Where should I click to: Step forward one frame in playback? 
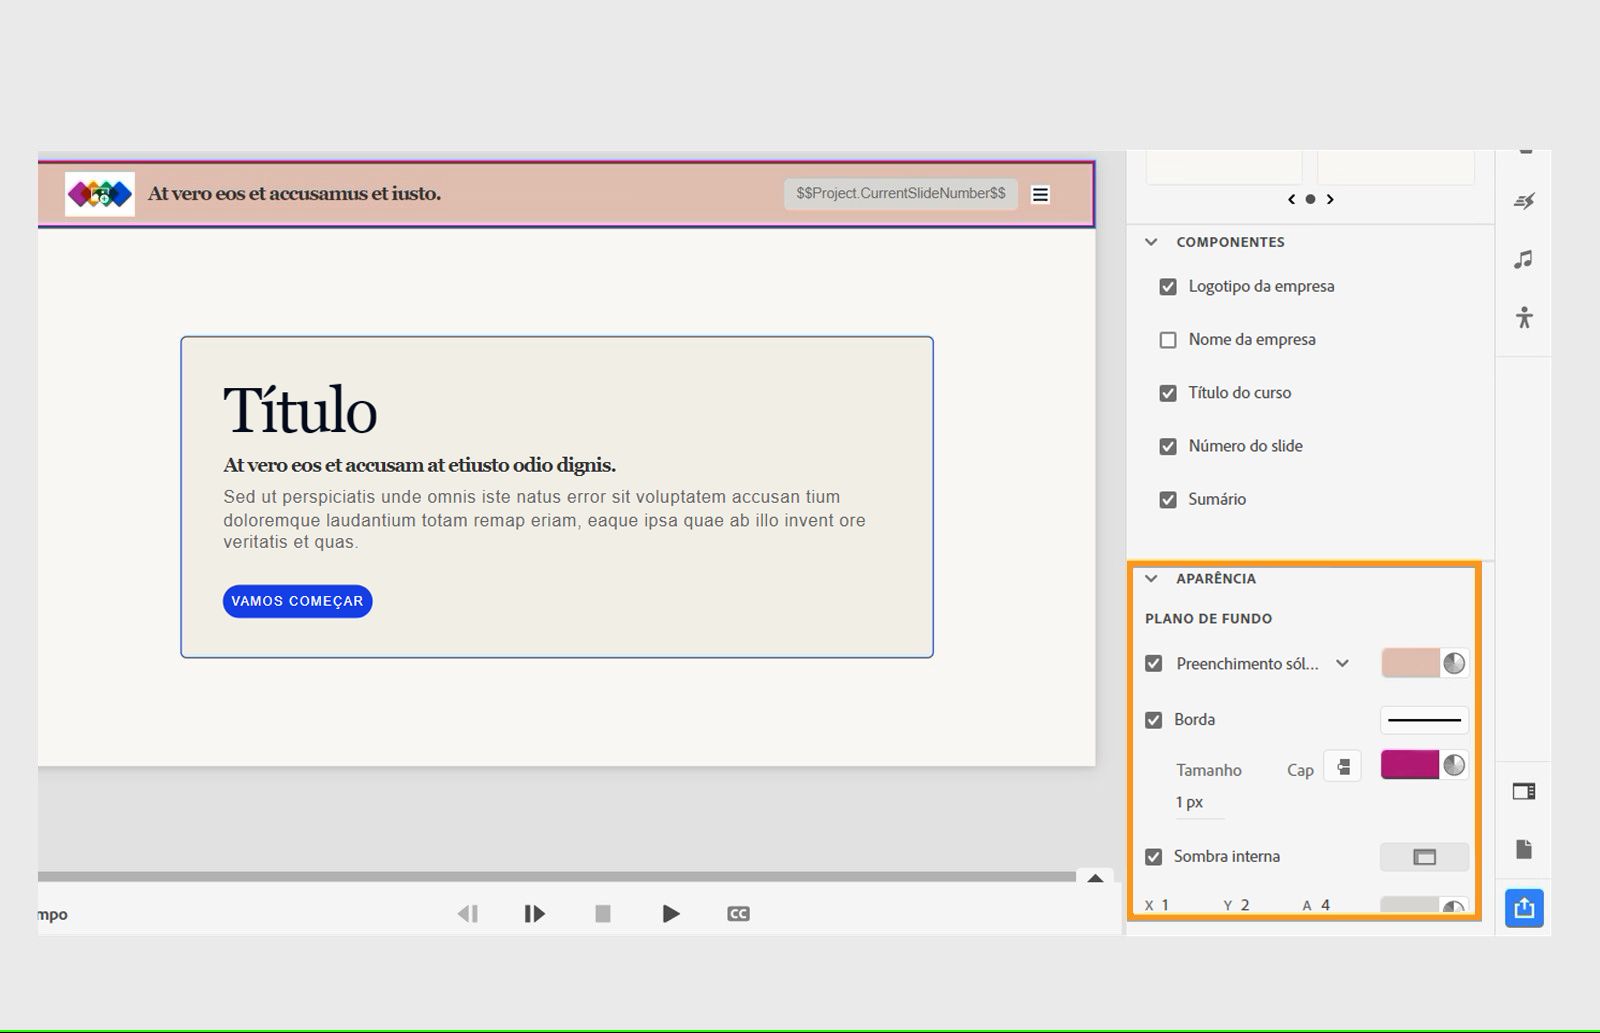point(534,913)
